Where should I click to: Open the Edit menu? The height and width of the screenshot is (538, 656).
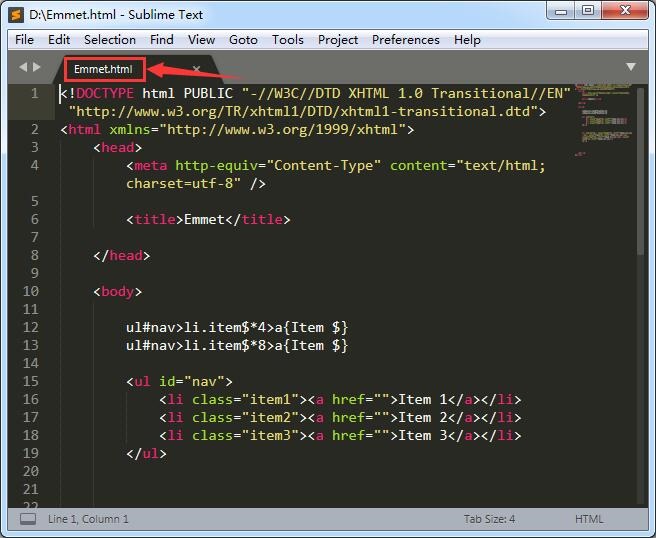59,40
